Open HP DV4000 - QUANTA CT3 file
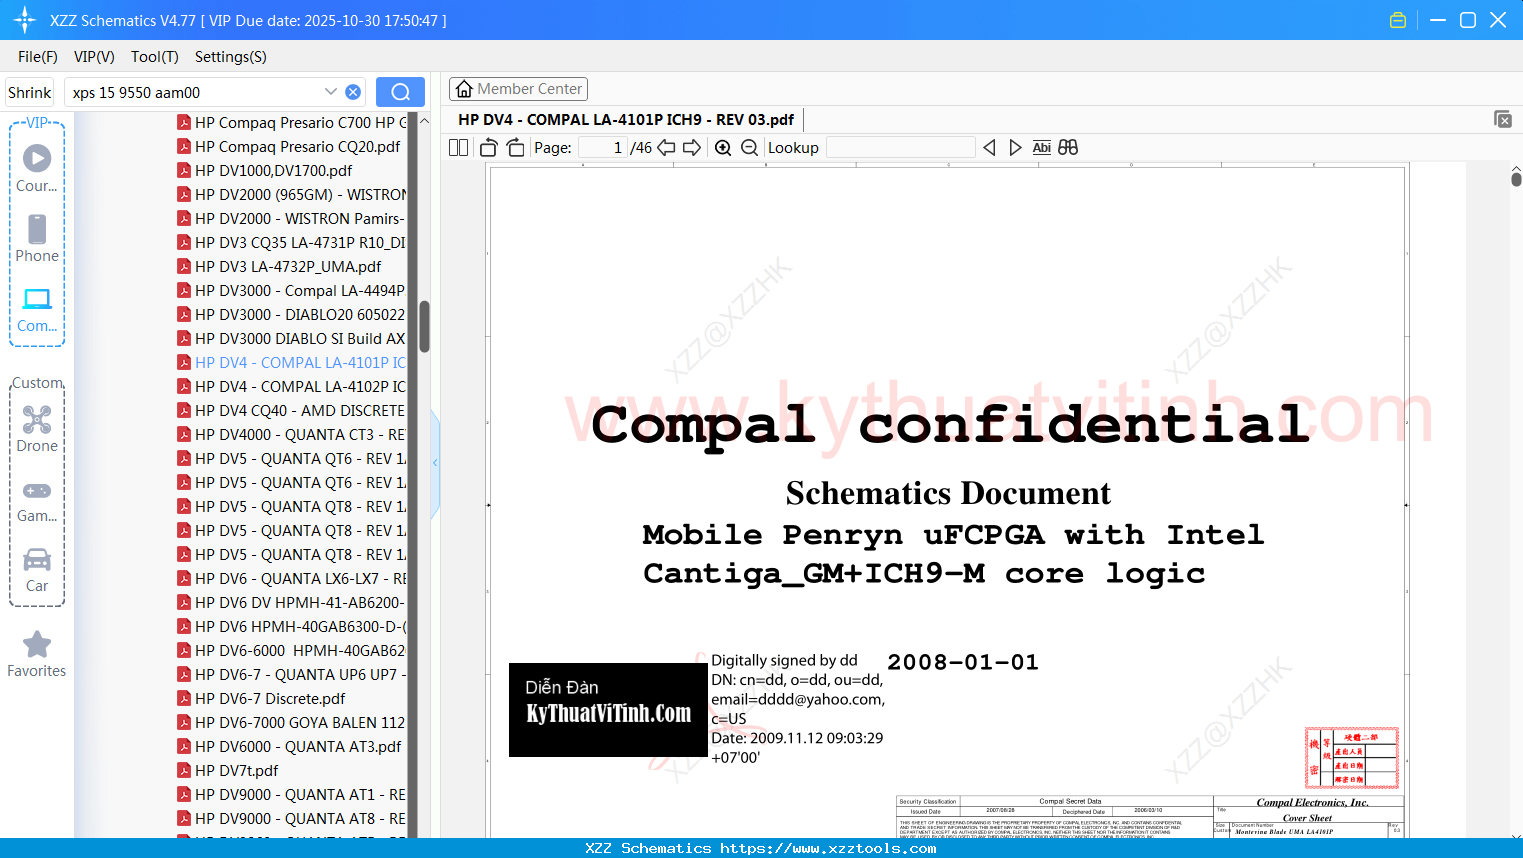Image resolution: width=1523 pixels, height=858 pixels. tap(290, 435)
